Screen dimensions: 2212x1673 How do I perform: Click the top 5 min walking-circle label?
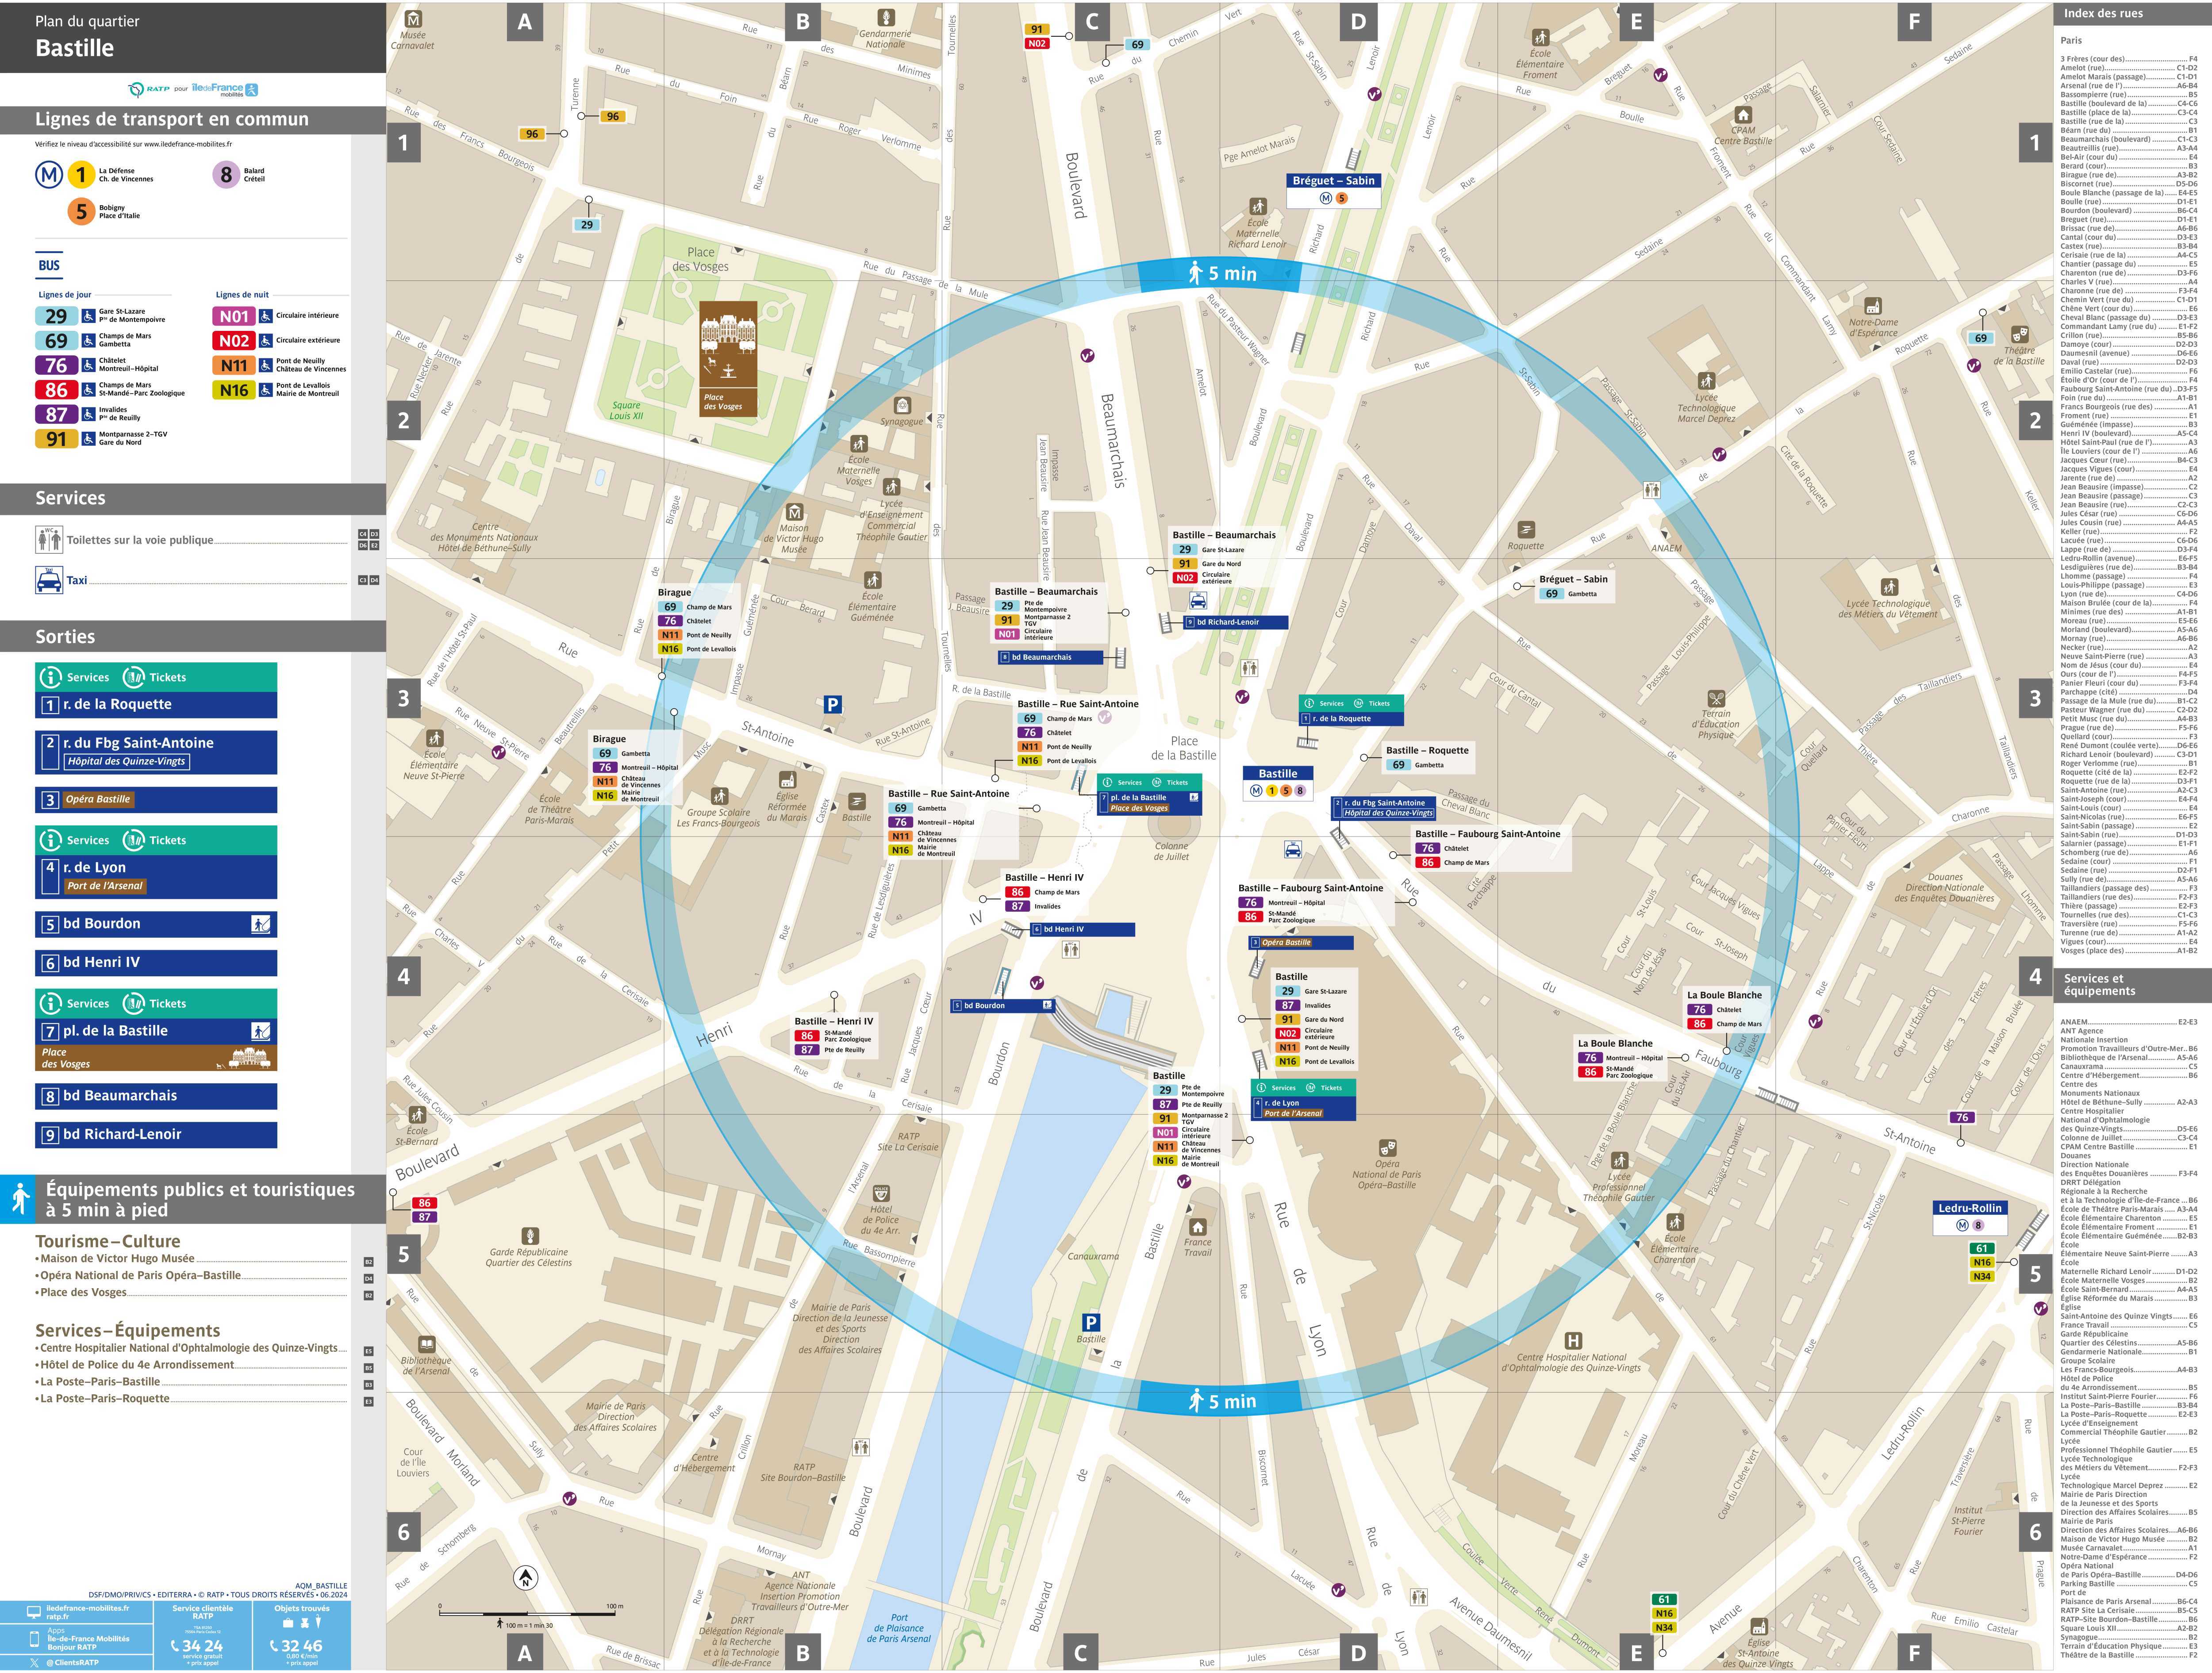(x=1220, y=274)
